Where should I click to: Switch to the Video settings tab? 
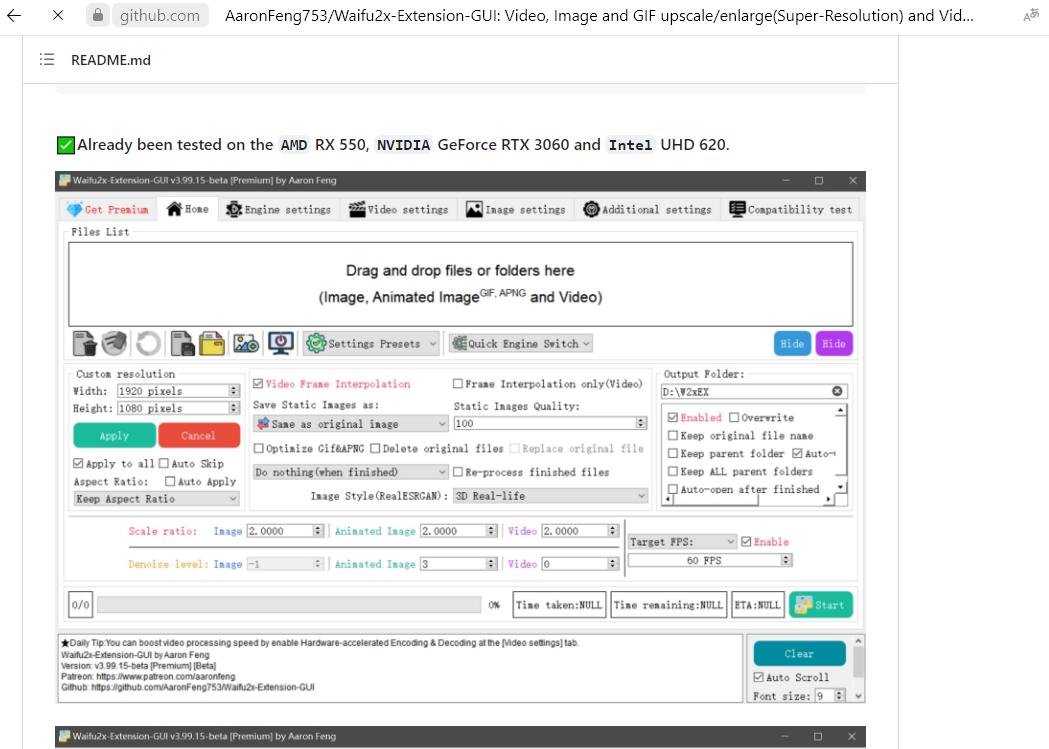point(399,209)
